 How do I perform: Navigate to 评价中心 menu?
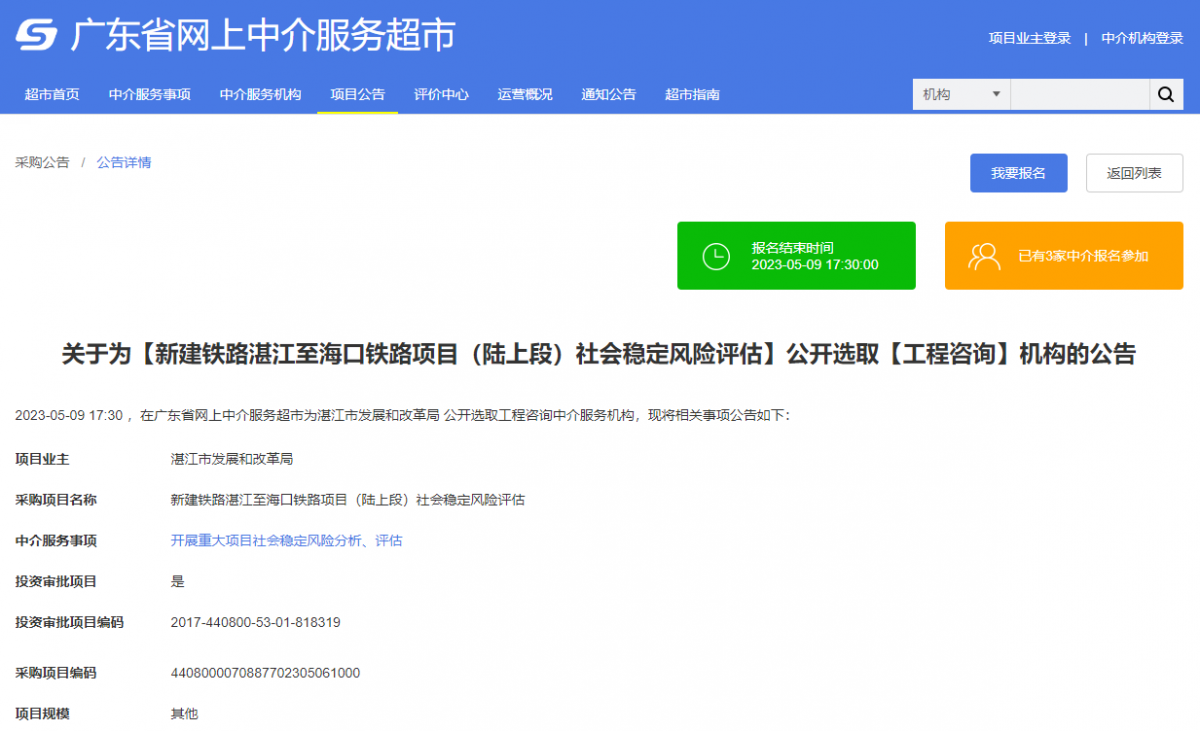click(441, 95)
